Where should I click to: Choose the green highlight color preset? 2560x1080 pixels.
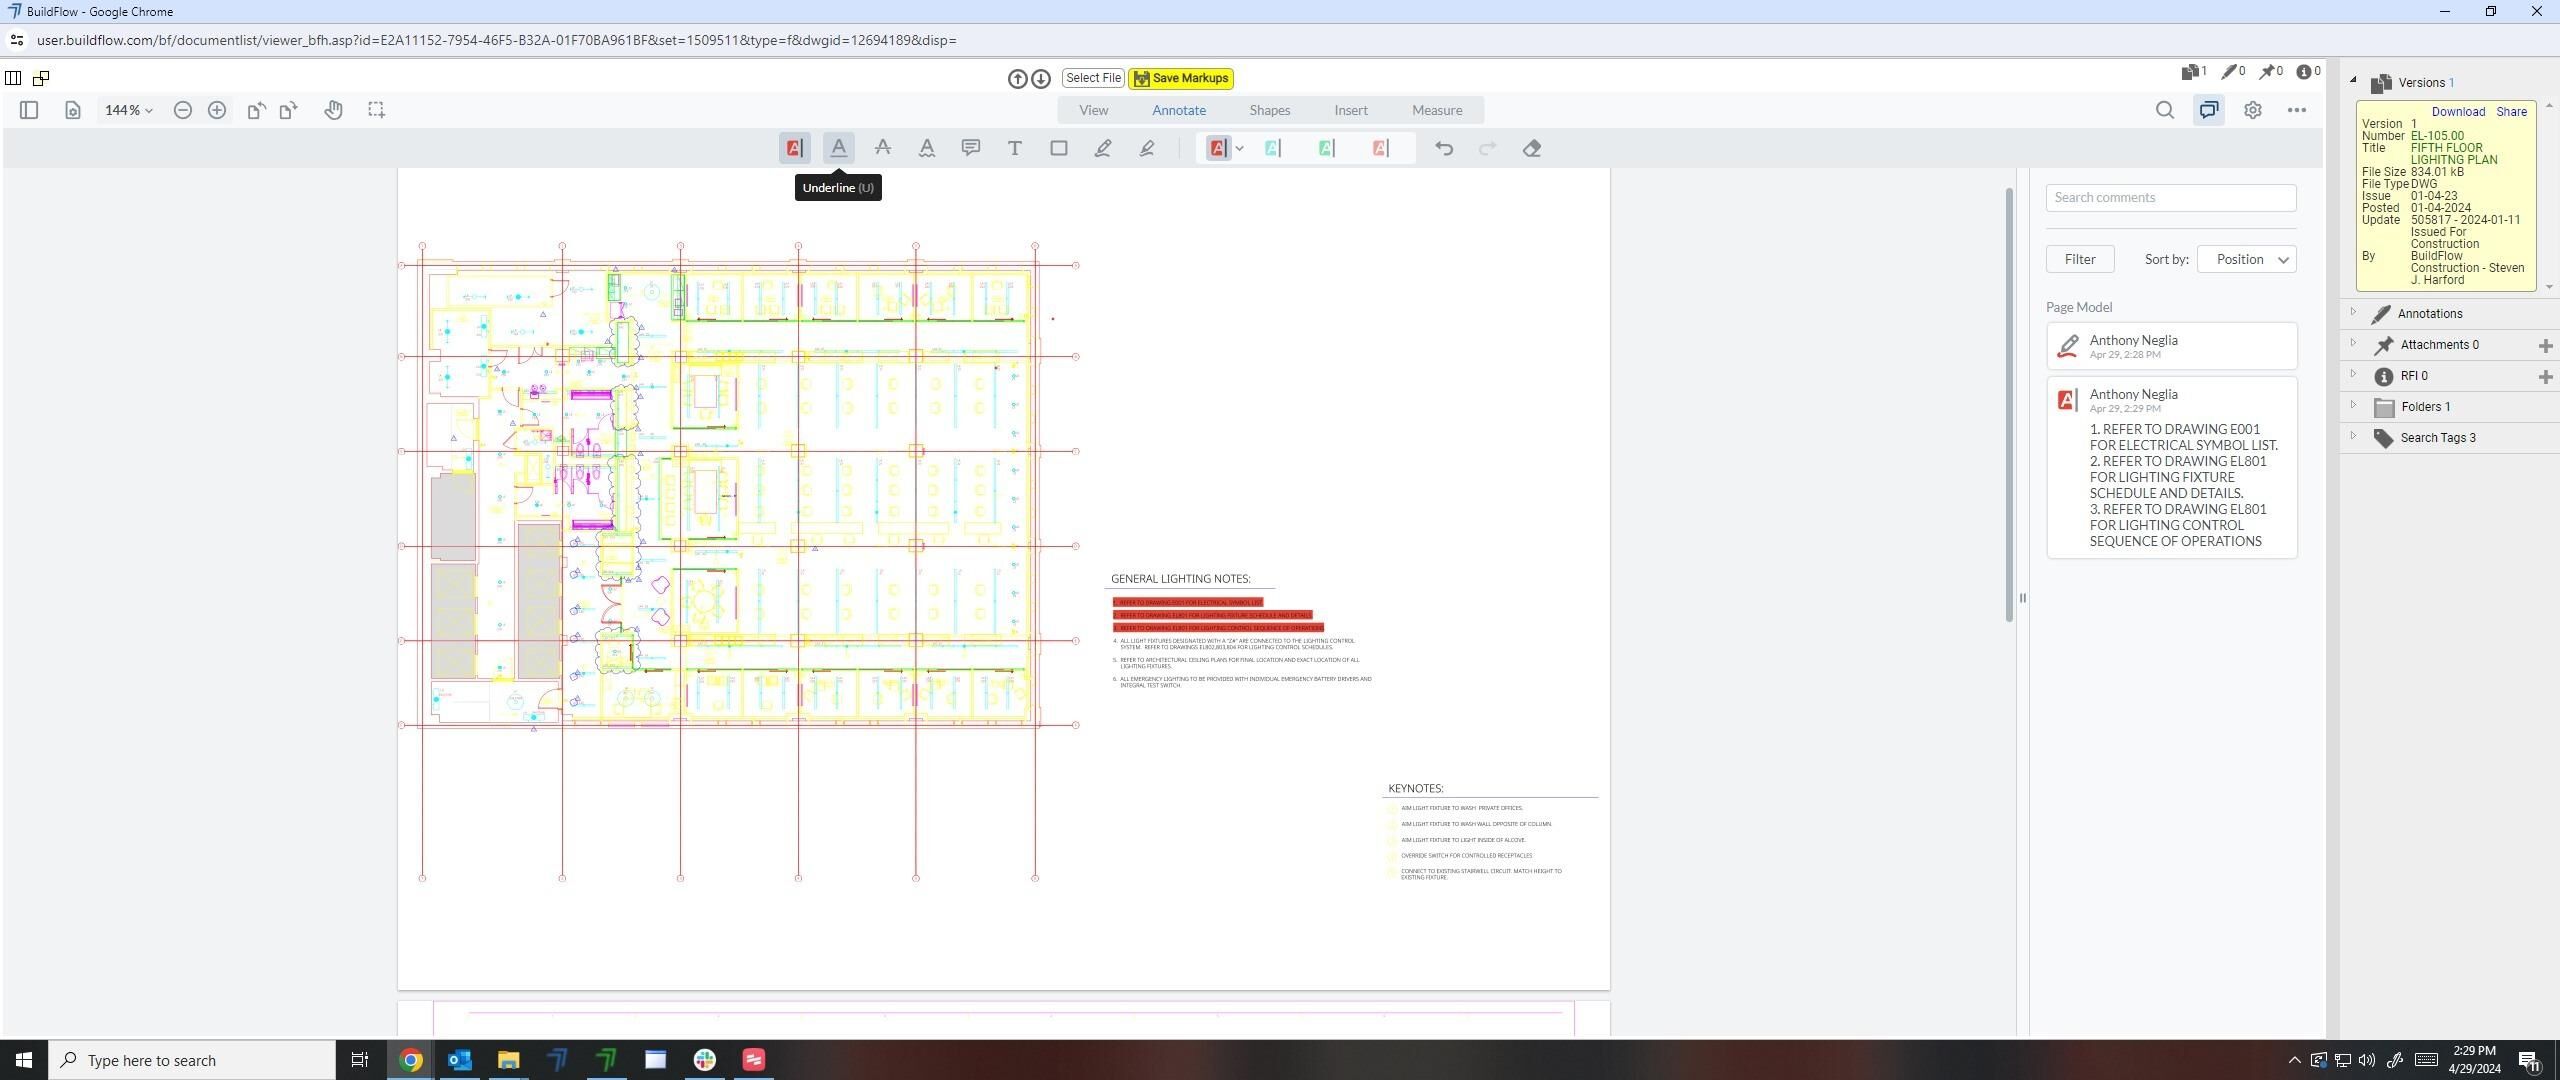tap(1326, 148)
